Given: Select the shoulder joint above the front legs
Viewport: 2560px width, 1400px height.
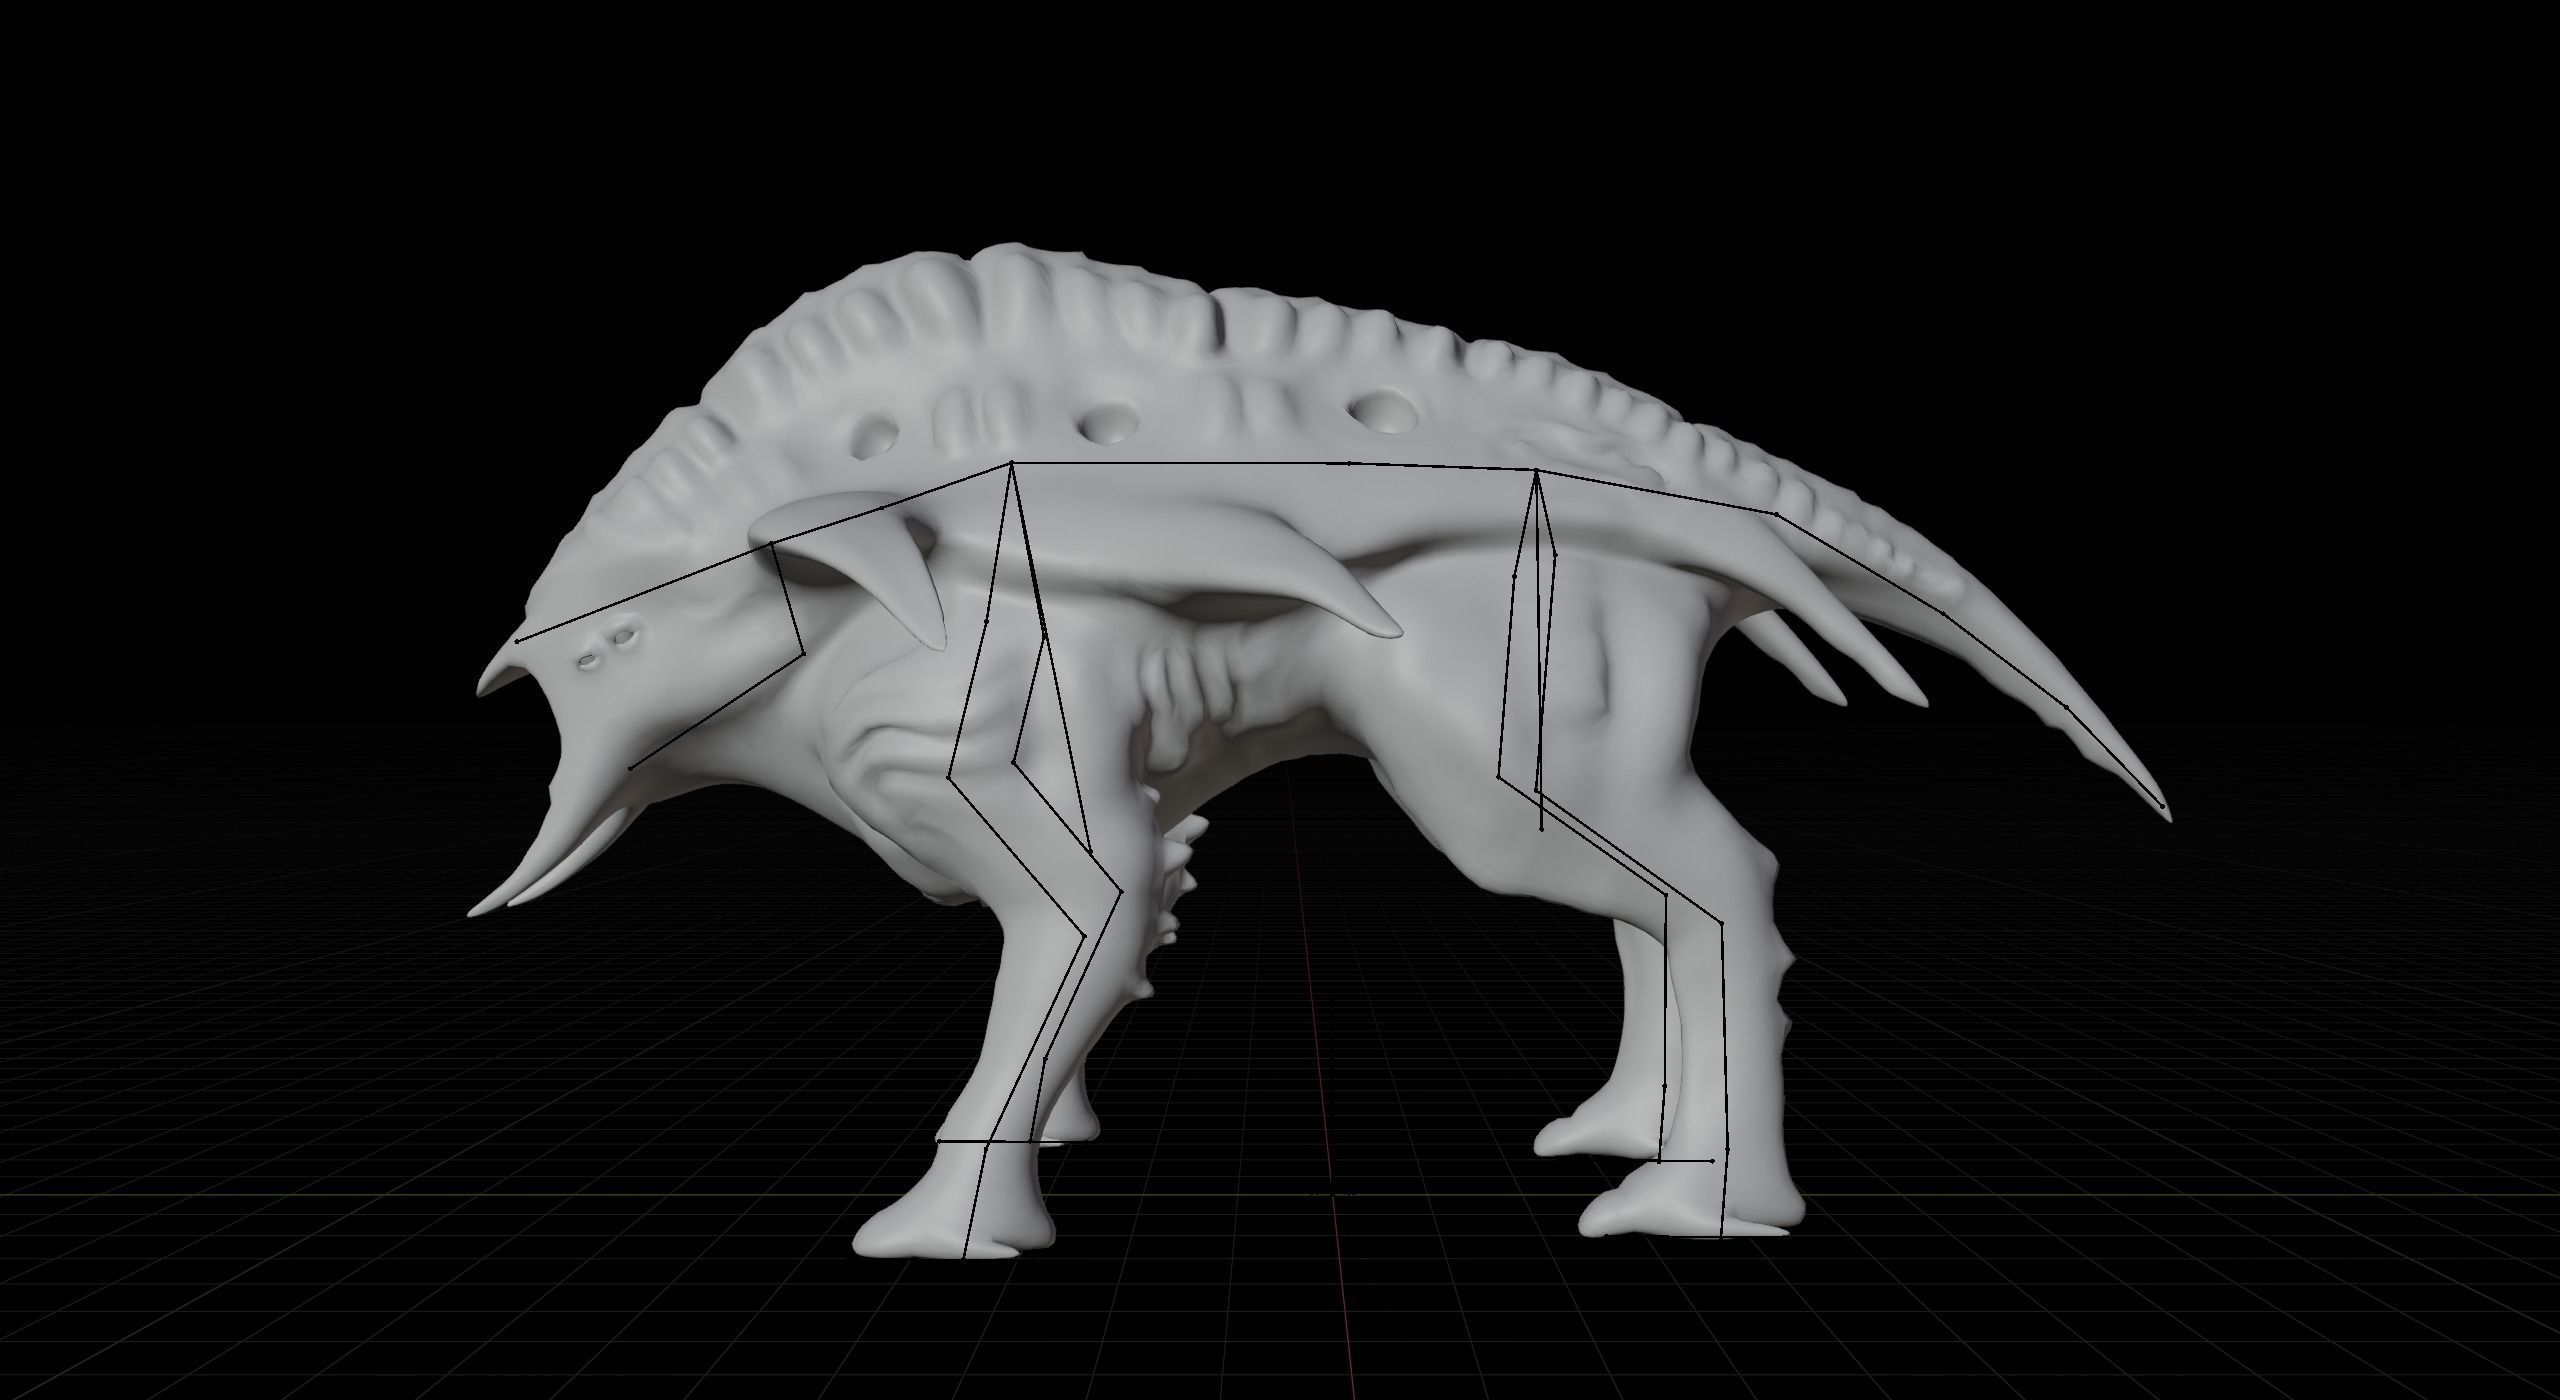Looking at the screenshot, I should (1012, 463).
